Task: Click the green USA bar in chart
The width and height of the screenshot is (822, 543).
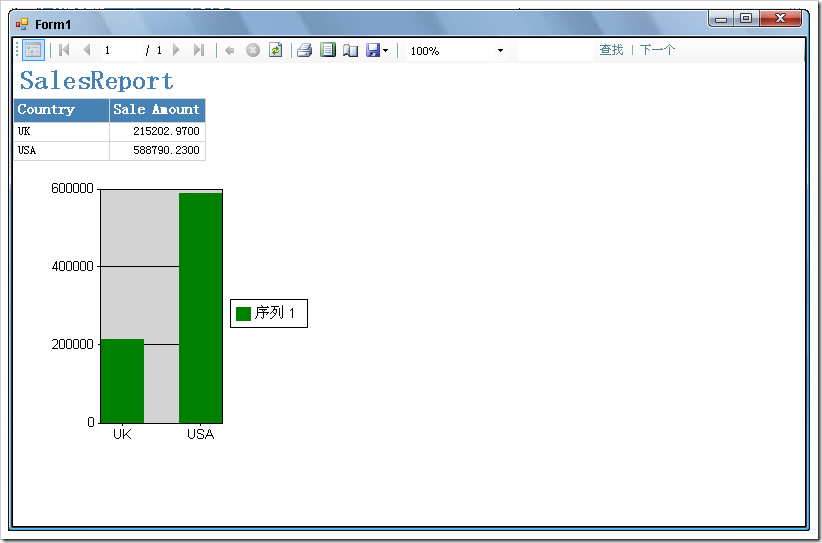Action: click(x=201, y=308)
